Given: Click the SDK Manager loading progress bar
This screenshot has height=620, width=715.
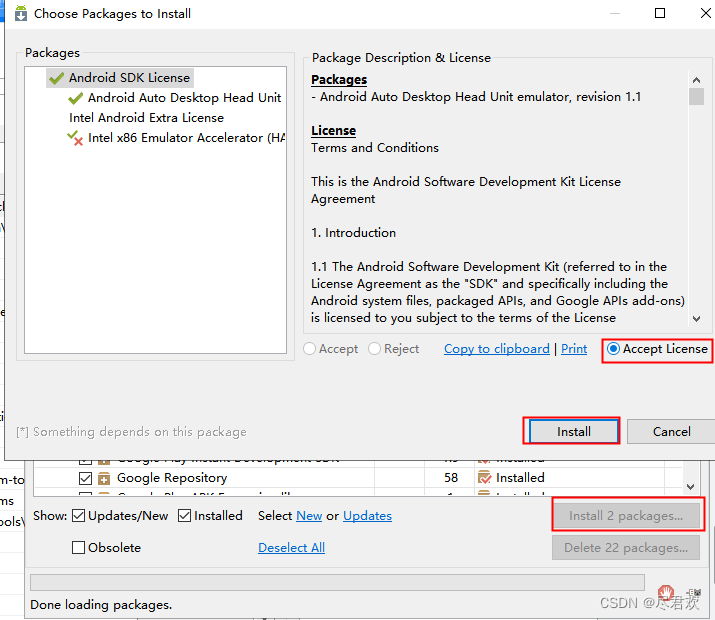Looking at the screenshot, I should coord(337,582).
